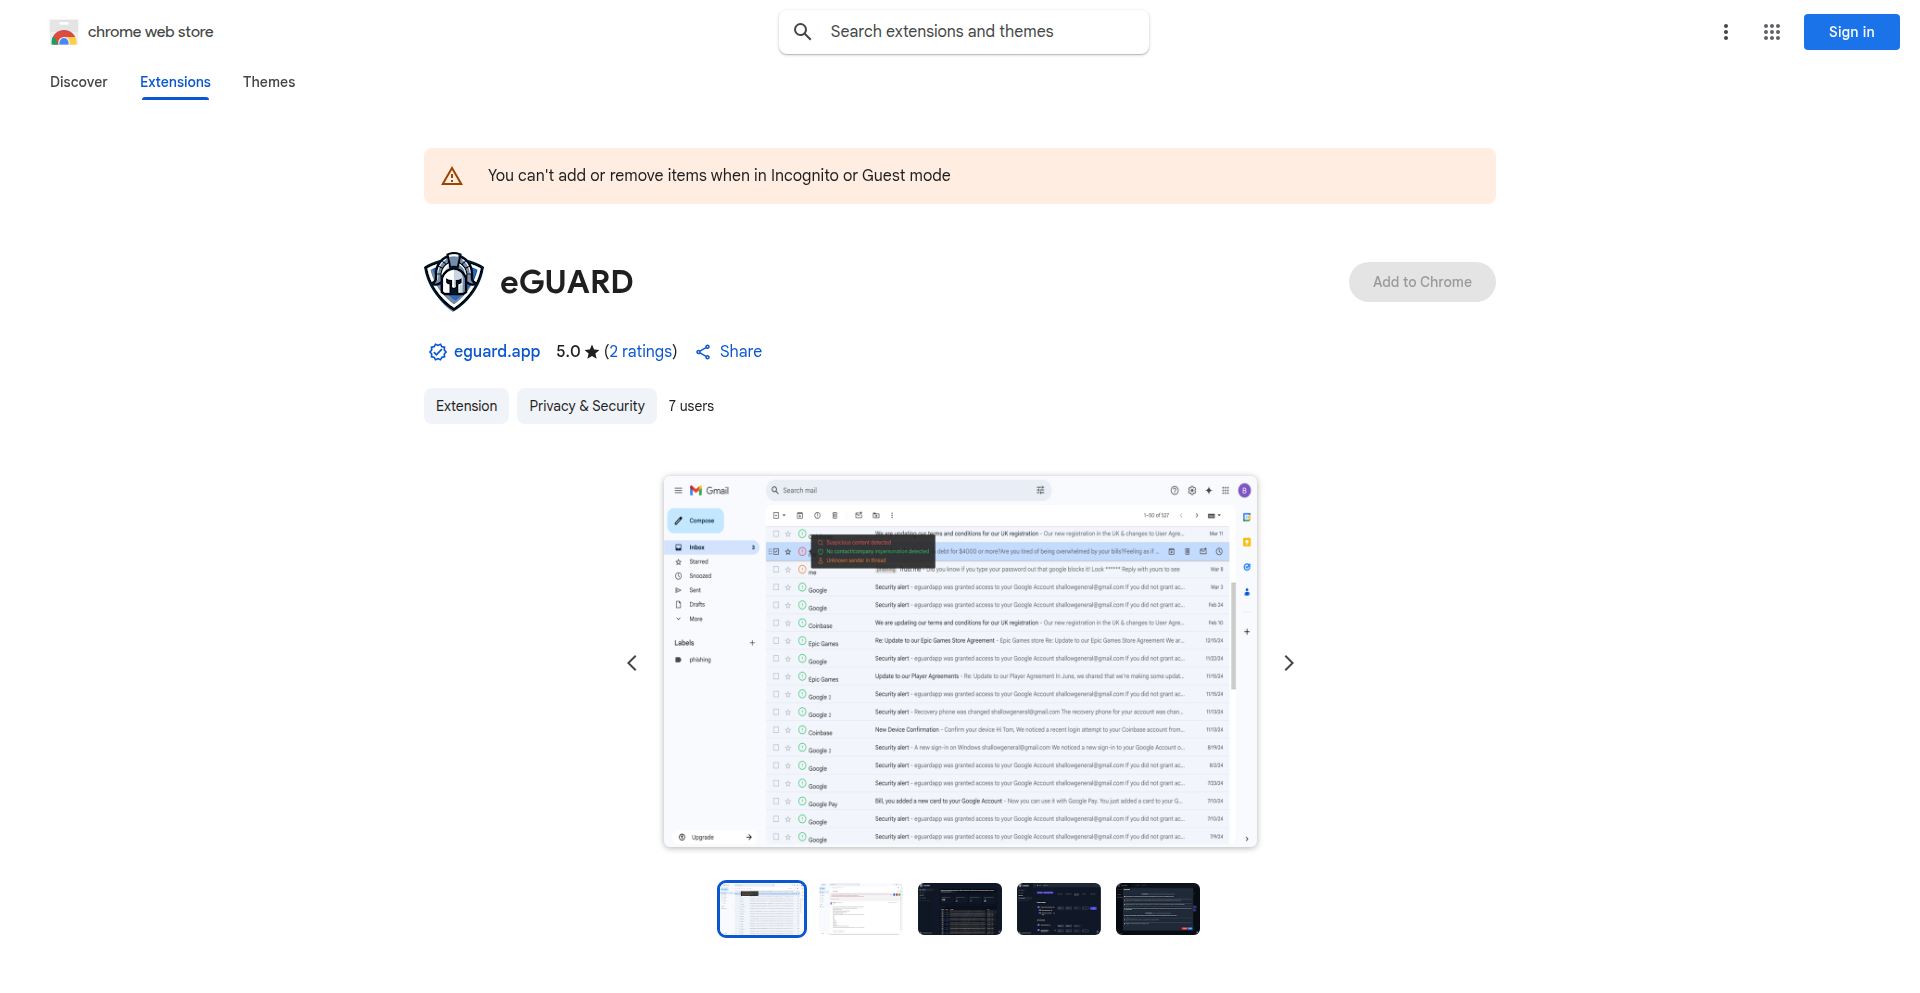
Task: Click the main Gmail screenshot preview
Action: (x=960, y=662)
